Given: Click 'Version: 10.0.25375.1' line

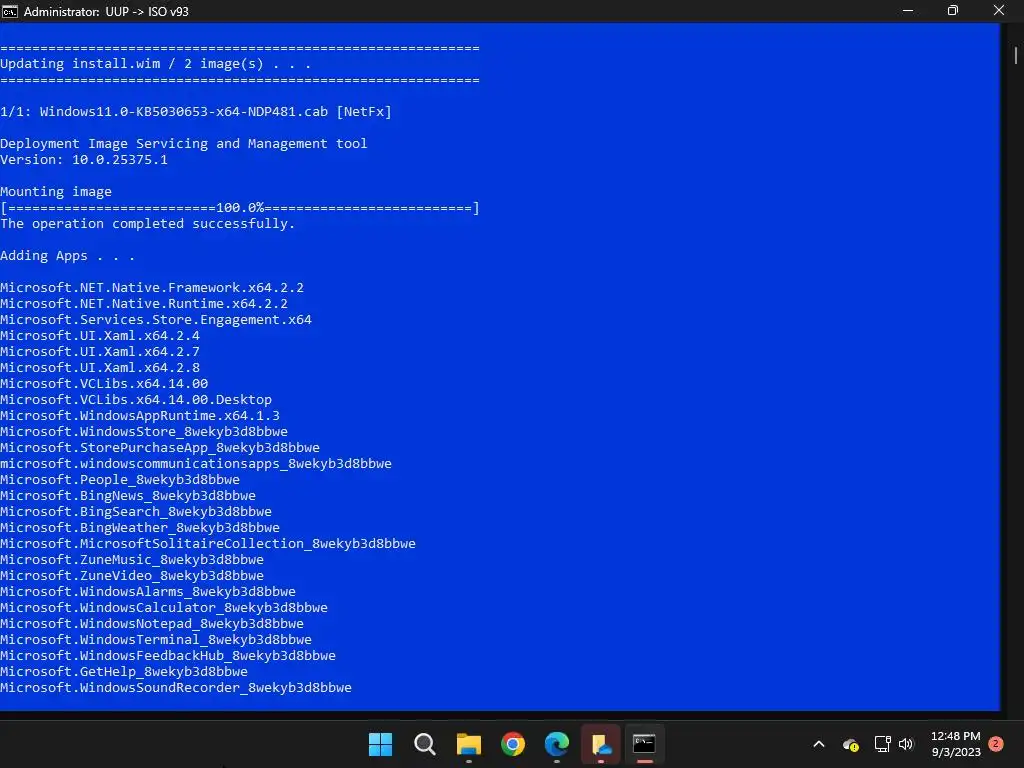Looking at the screenshot, I should coord(84,160).
